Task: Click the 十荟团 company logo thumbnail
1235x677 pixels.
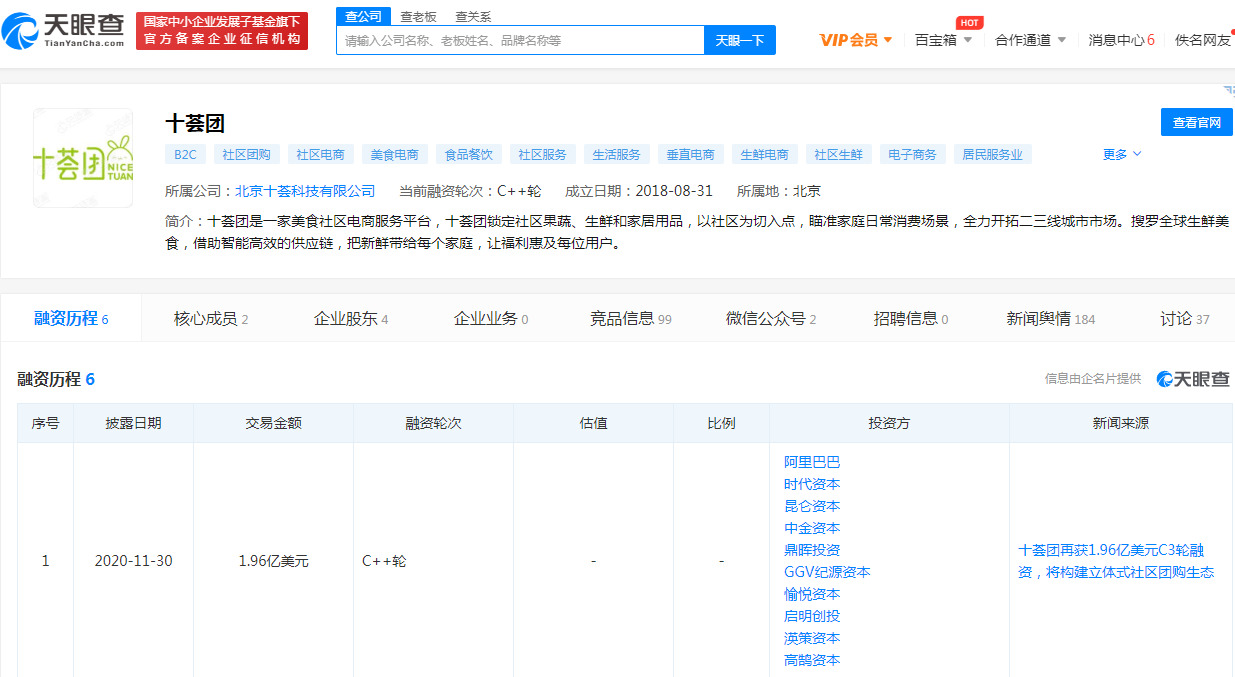Action: point(83,159)
